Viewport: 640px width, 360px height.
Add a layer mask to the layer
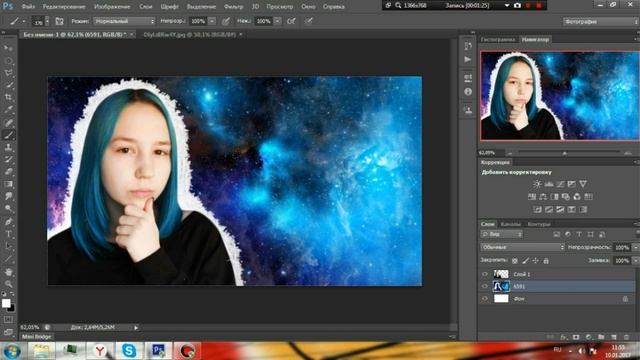tap(576, 337)
